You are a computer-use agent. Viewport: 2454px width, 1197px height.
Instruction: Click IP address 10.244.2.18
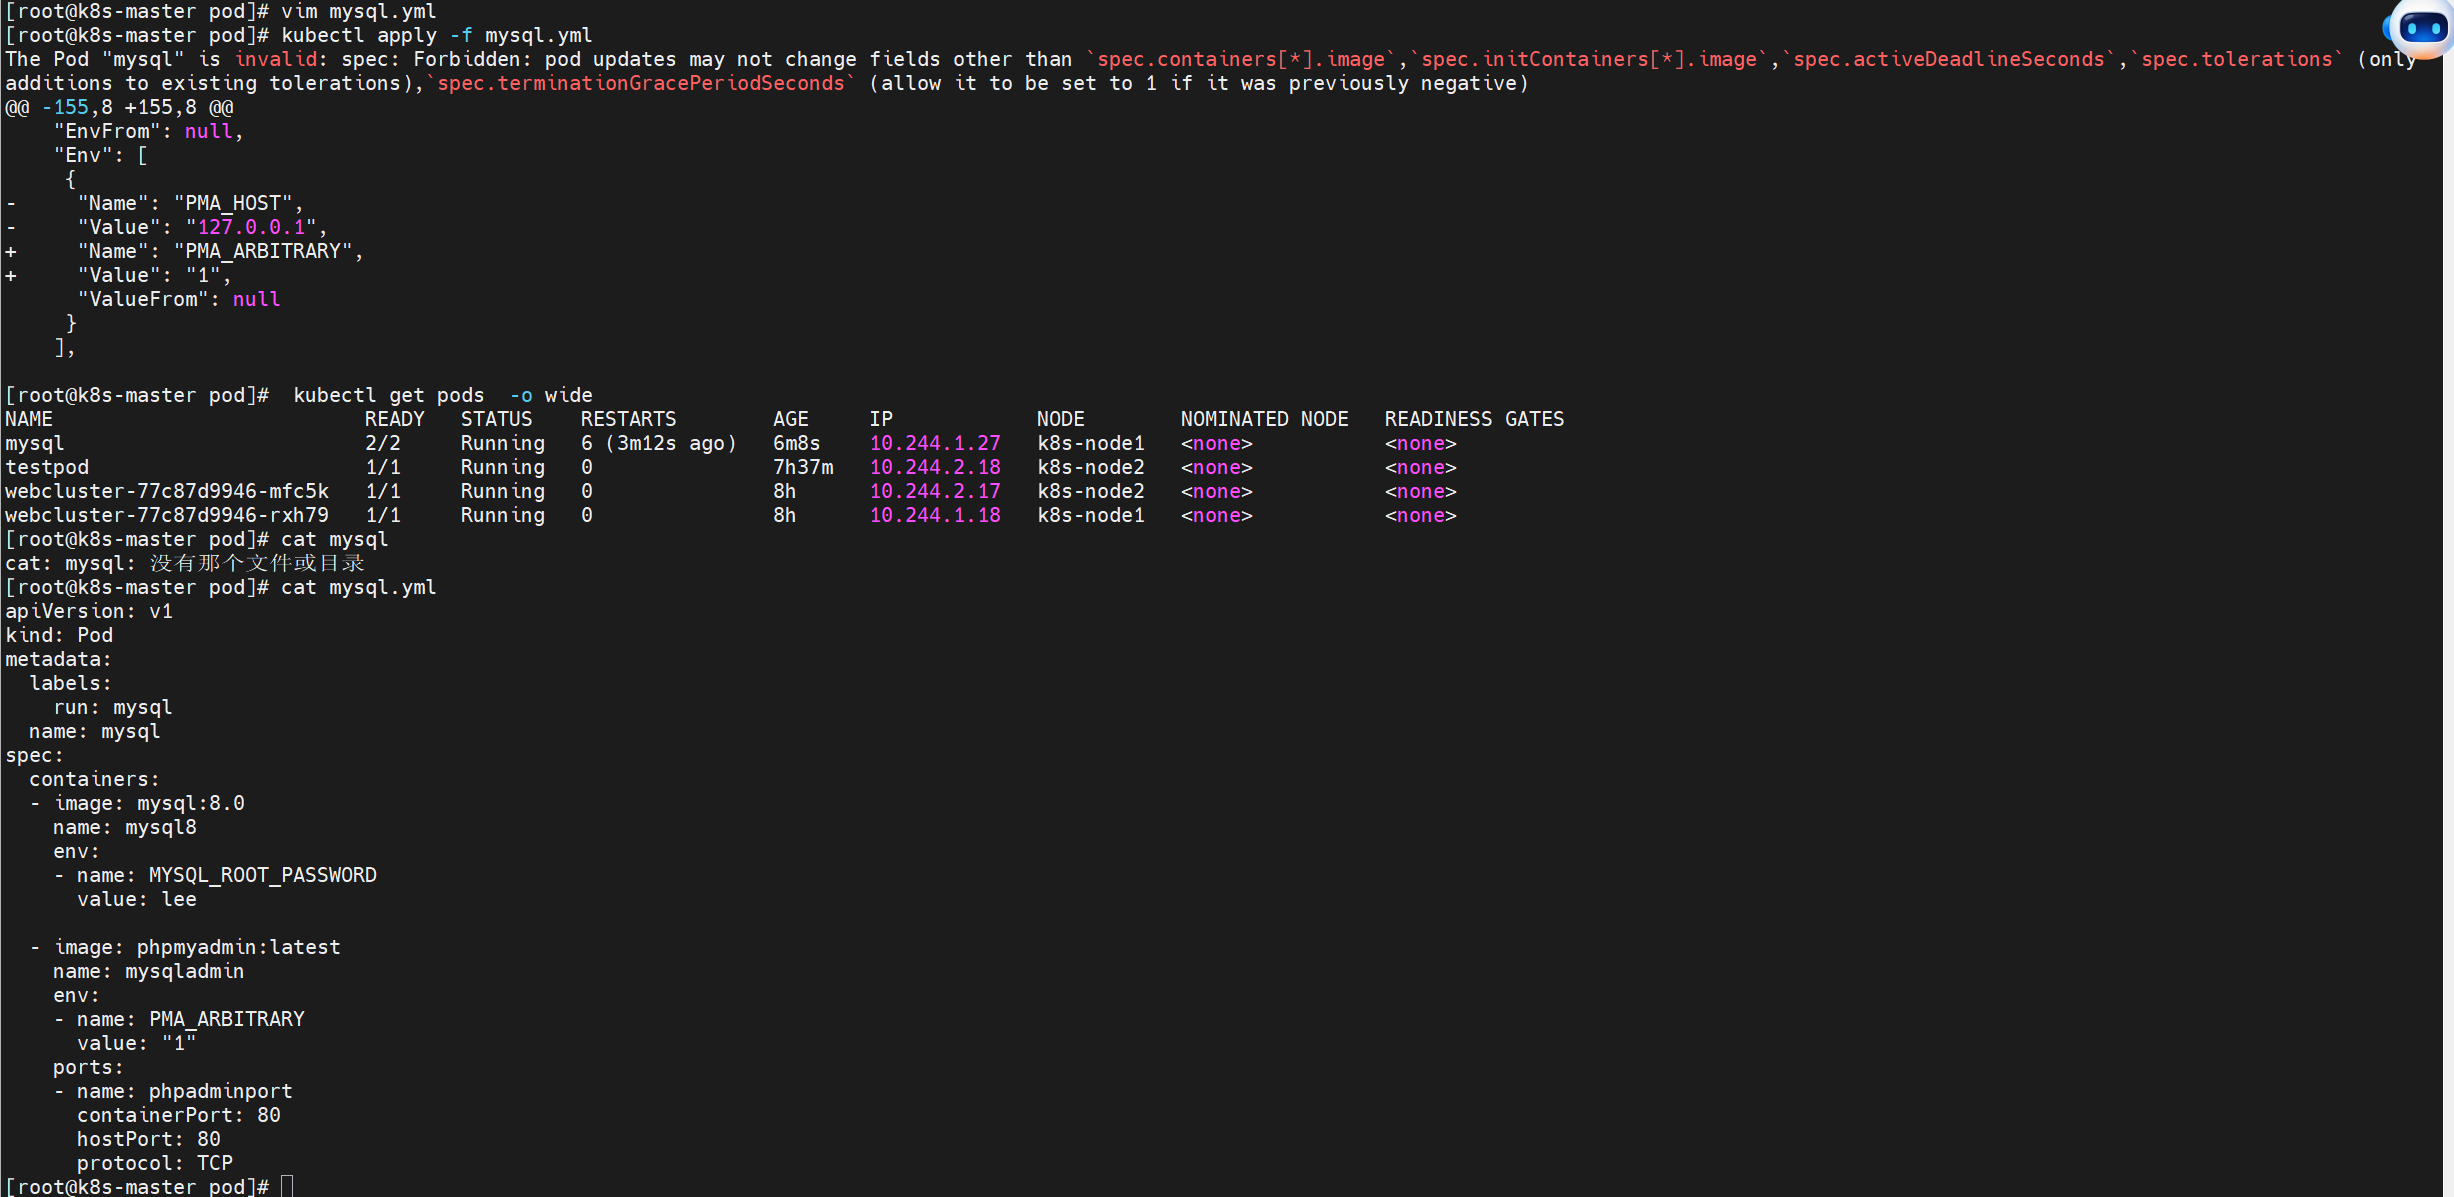click(935, 467)
